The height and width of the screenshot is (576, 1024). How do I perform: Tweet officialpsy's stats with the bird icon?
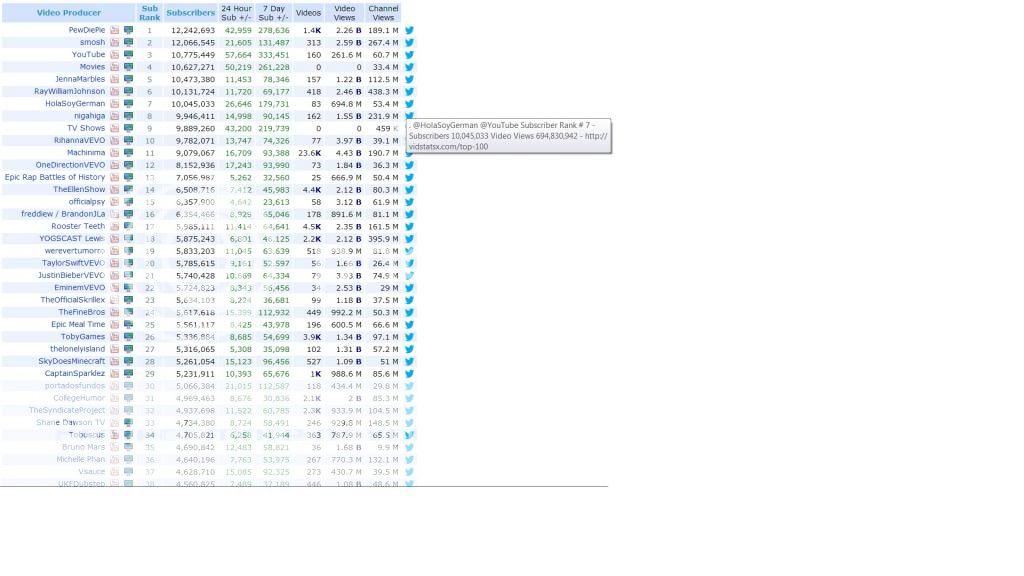(x=409, y=202)
